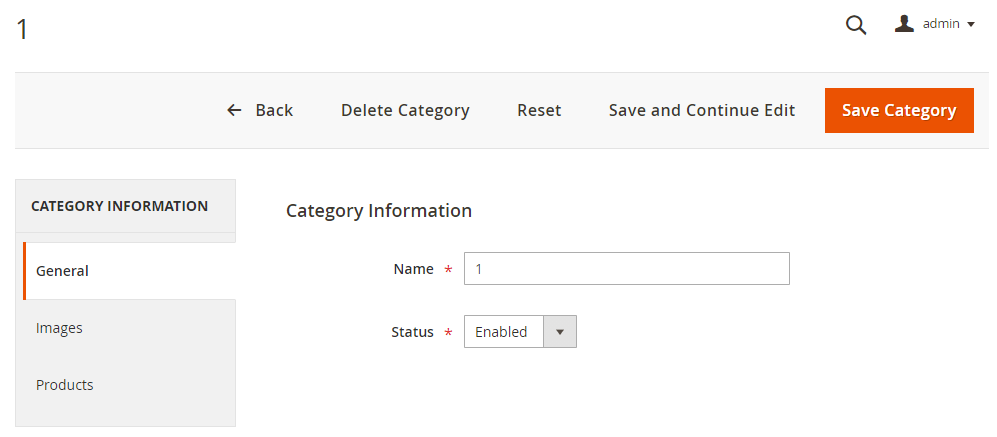Screen dimensions: 997x437
Task: Click the left arrow beside Back
Action: (x=234, y=110)
